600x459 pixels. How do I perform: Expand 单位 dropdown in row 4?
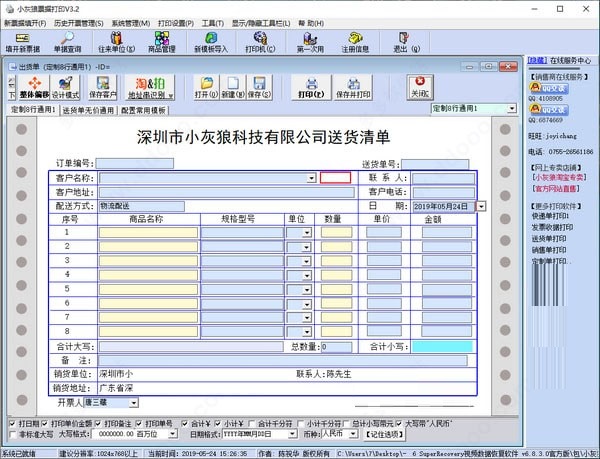coord(307,275)
